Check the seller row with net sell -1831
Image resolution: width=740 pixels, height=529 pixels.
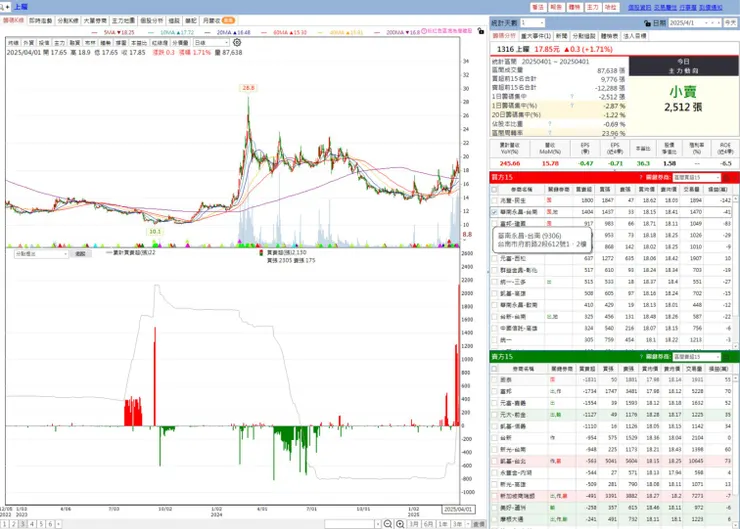pyautogui.click(x=494, y=380)
